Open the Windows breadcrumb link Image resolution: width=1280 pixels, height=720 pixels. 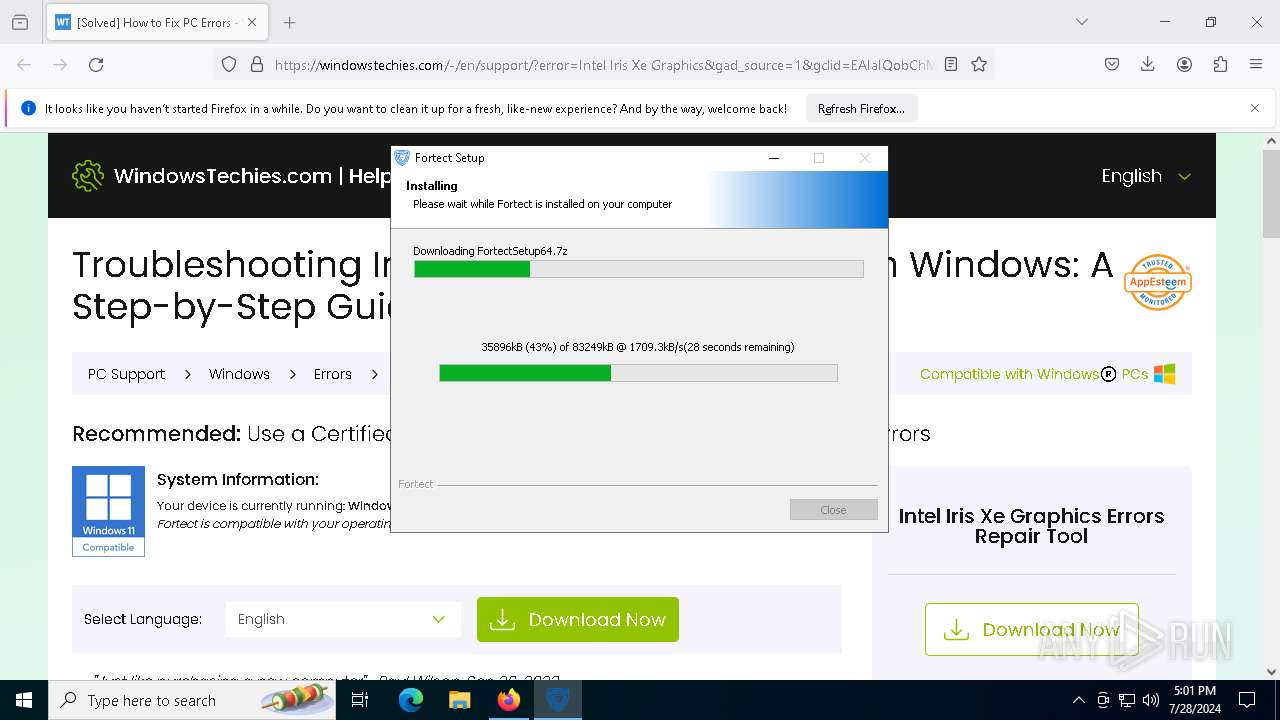239,374
